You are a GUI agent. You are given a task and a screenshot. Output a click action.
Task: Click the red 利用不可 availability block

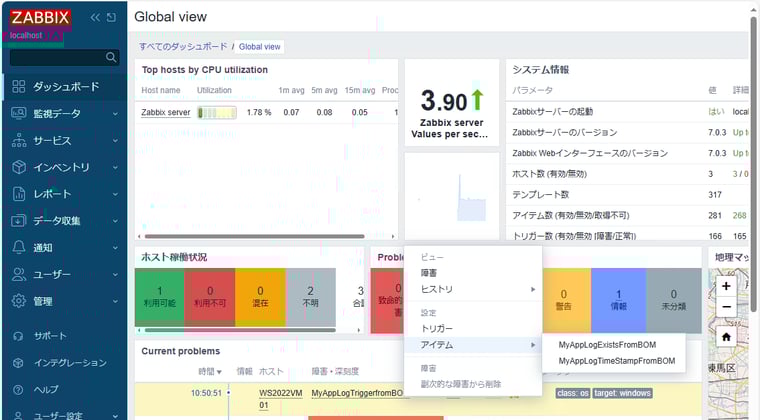[x=210, y=297]
